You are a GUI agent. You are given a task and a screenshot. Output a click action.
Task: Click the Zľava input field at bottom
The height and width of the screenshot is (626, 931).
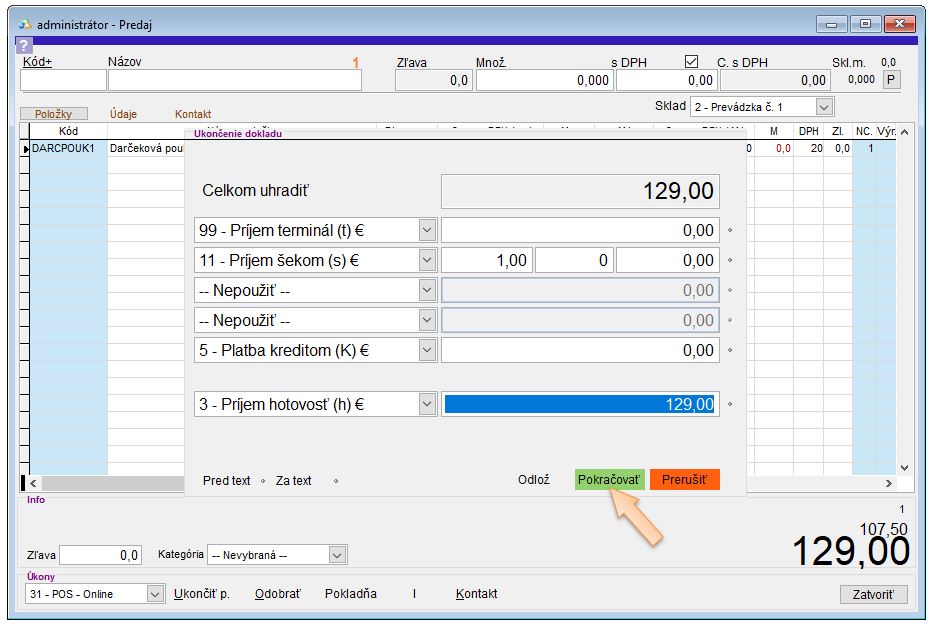tap(101, 555)
